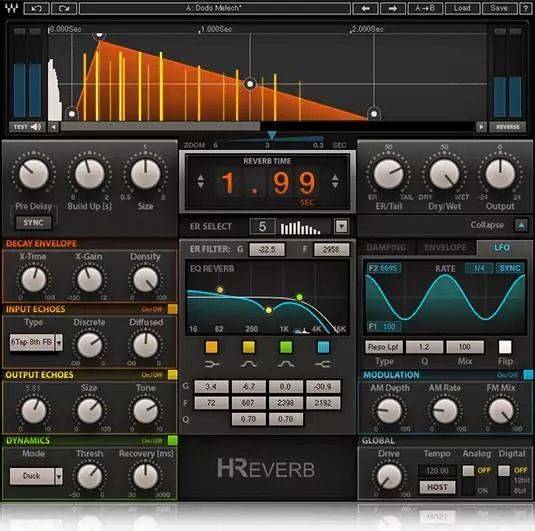Click the next preset right-arrow icon
This screenshot has height=531, width=535.
tap(393, 8)
